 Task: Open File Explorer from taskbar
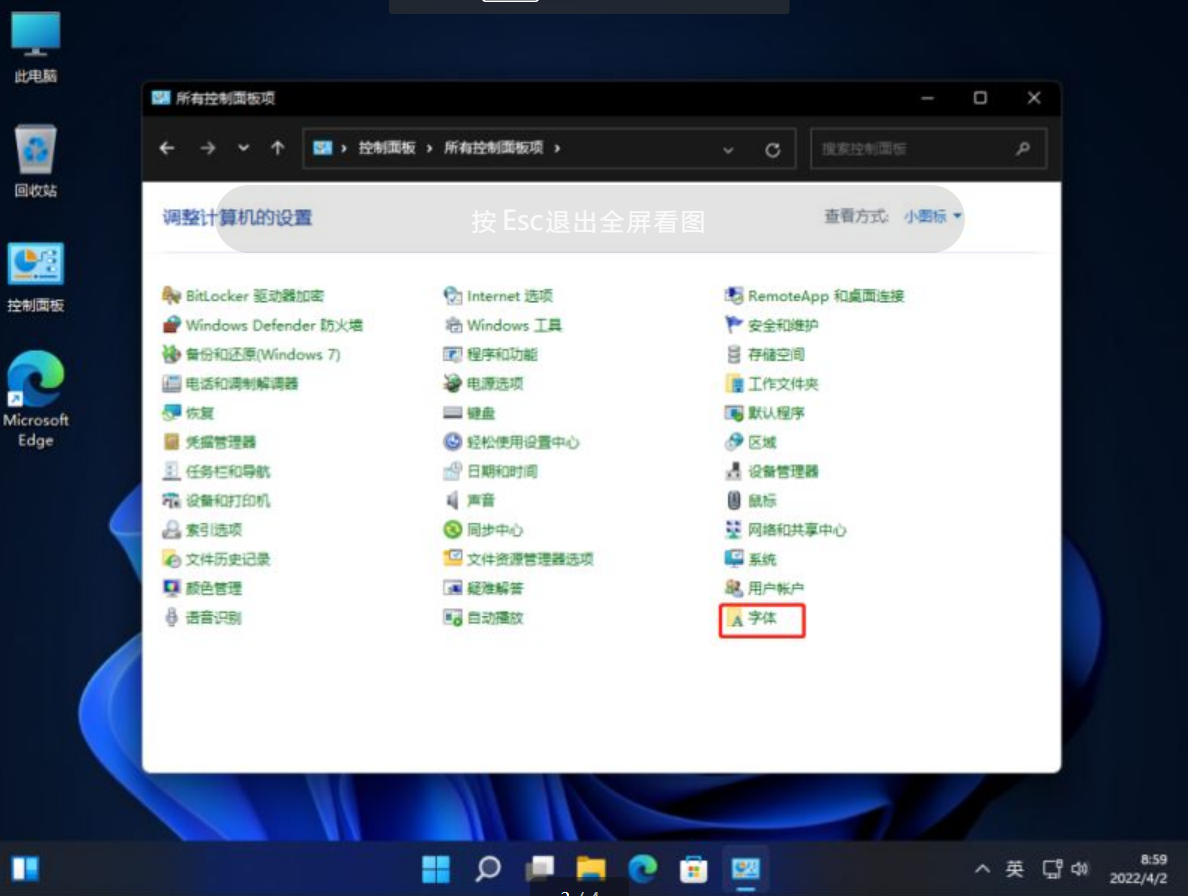[x=590, y=869]
